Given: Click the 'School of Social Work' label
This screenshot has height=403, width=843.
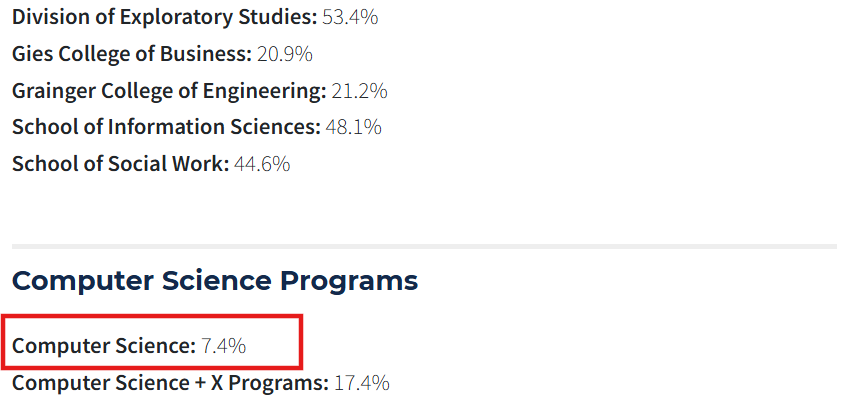Looking at the screenshot, I should point(120,163).
